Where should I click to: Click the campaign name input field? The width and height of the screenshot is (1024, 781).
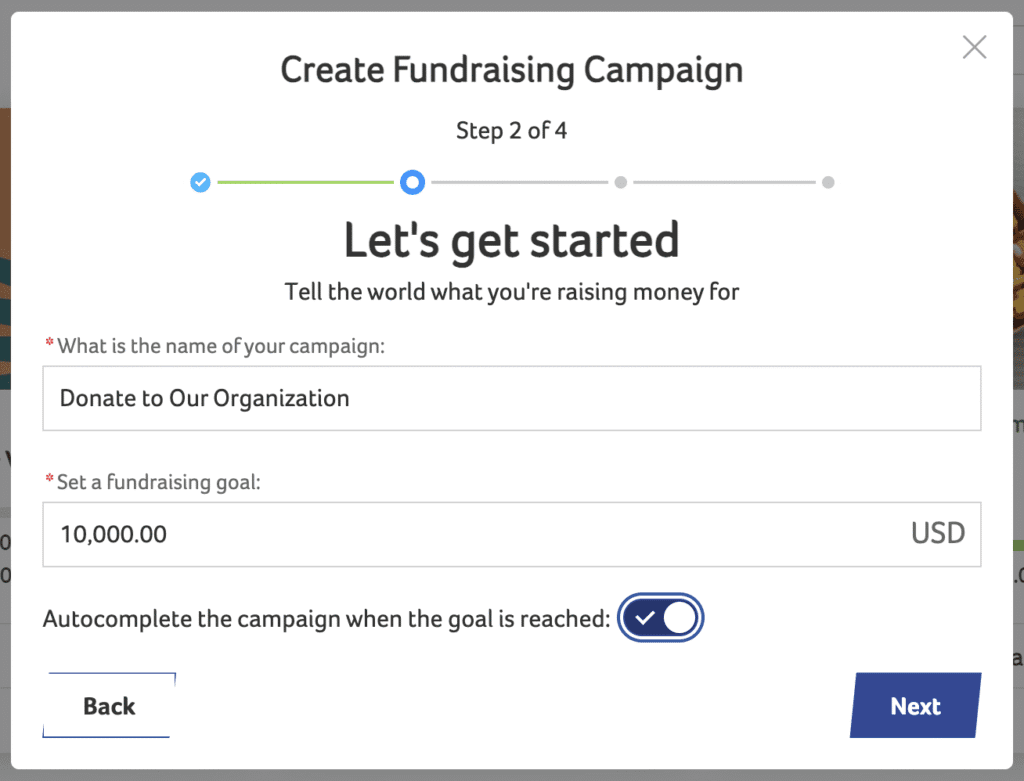[511, 398]
